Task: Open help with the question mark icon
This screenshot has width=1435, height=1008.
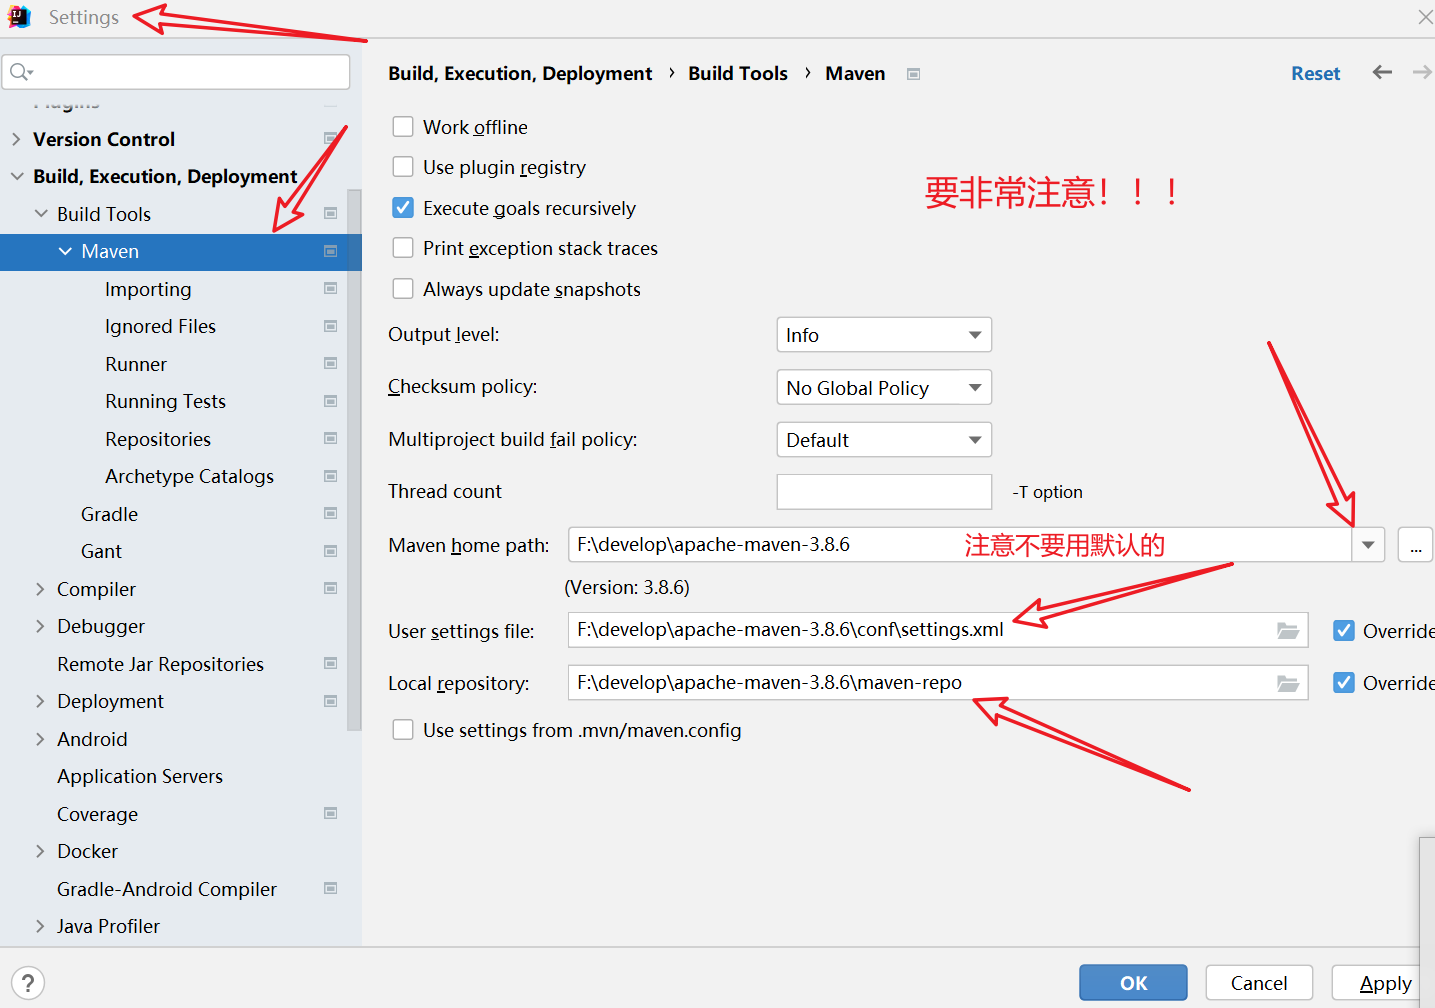Action: coord(28,983)
